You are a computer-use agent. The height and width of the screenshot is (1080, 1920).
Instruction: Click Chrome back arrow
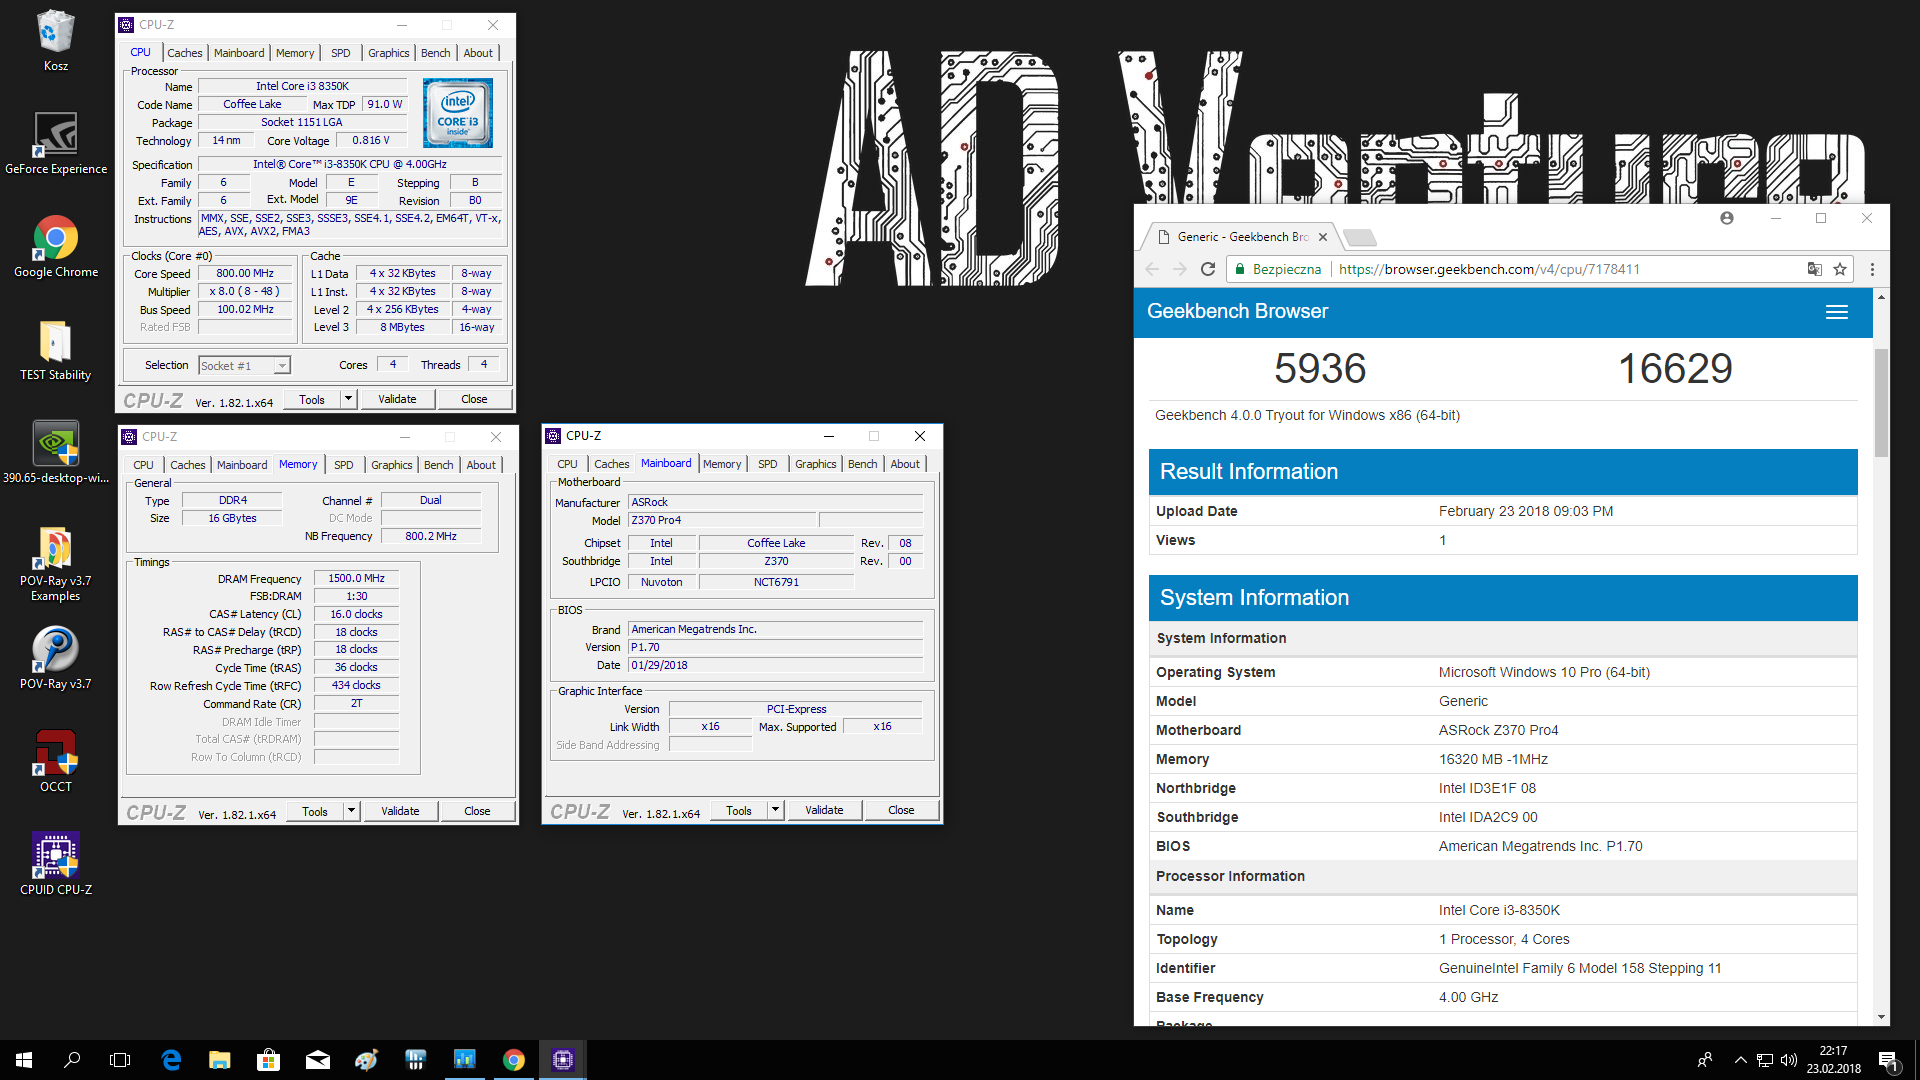[x=1152, y=269]
